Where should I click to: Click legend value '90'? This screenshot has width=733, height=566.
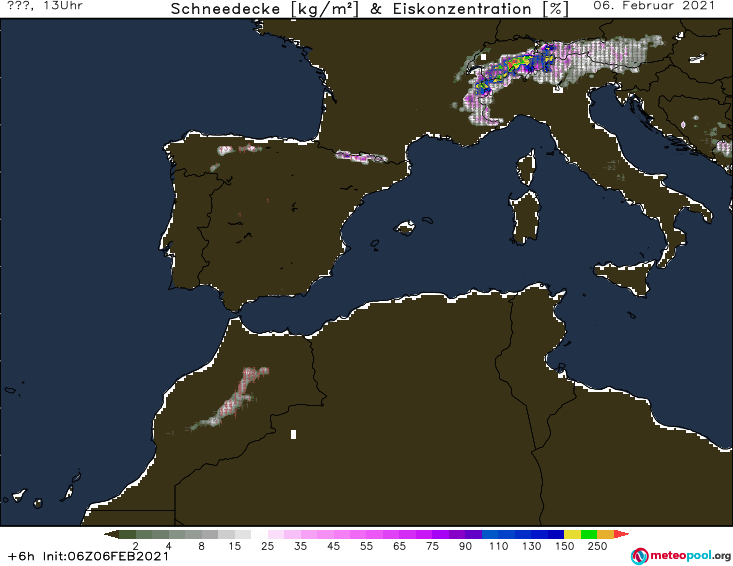pyautogui.click(x=465, y=546)
